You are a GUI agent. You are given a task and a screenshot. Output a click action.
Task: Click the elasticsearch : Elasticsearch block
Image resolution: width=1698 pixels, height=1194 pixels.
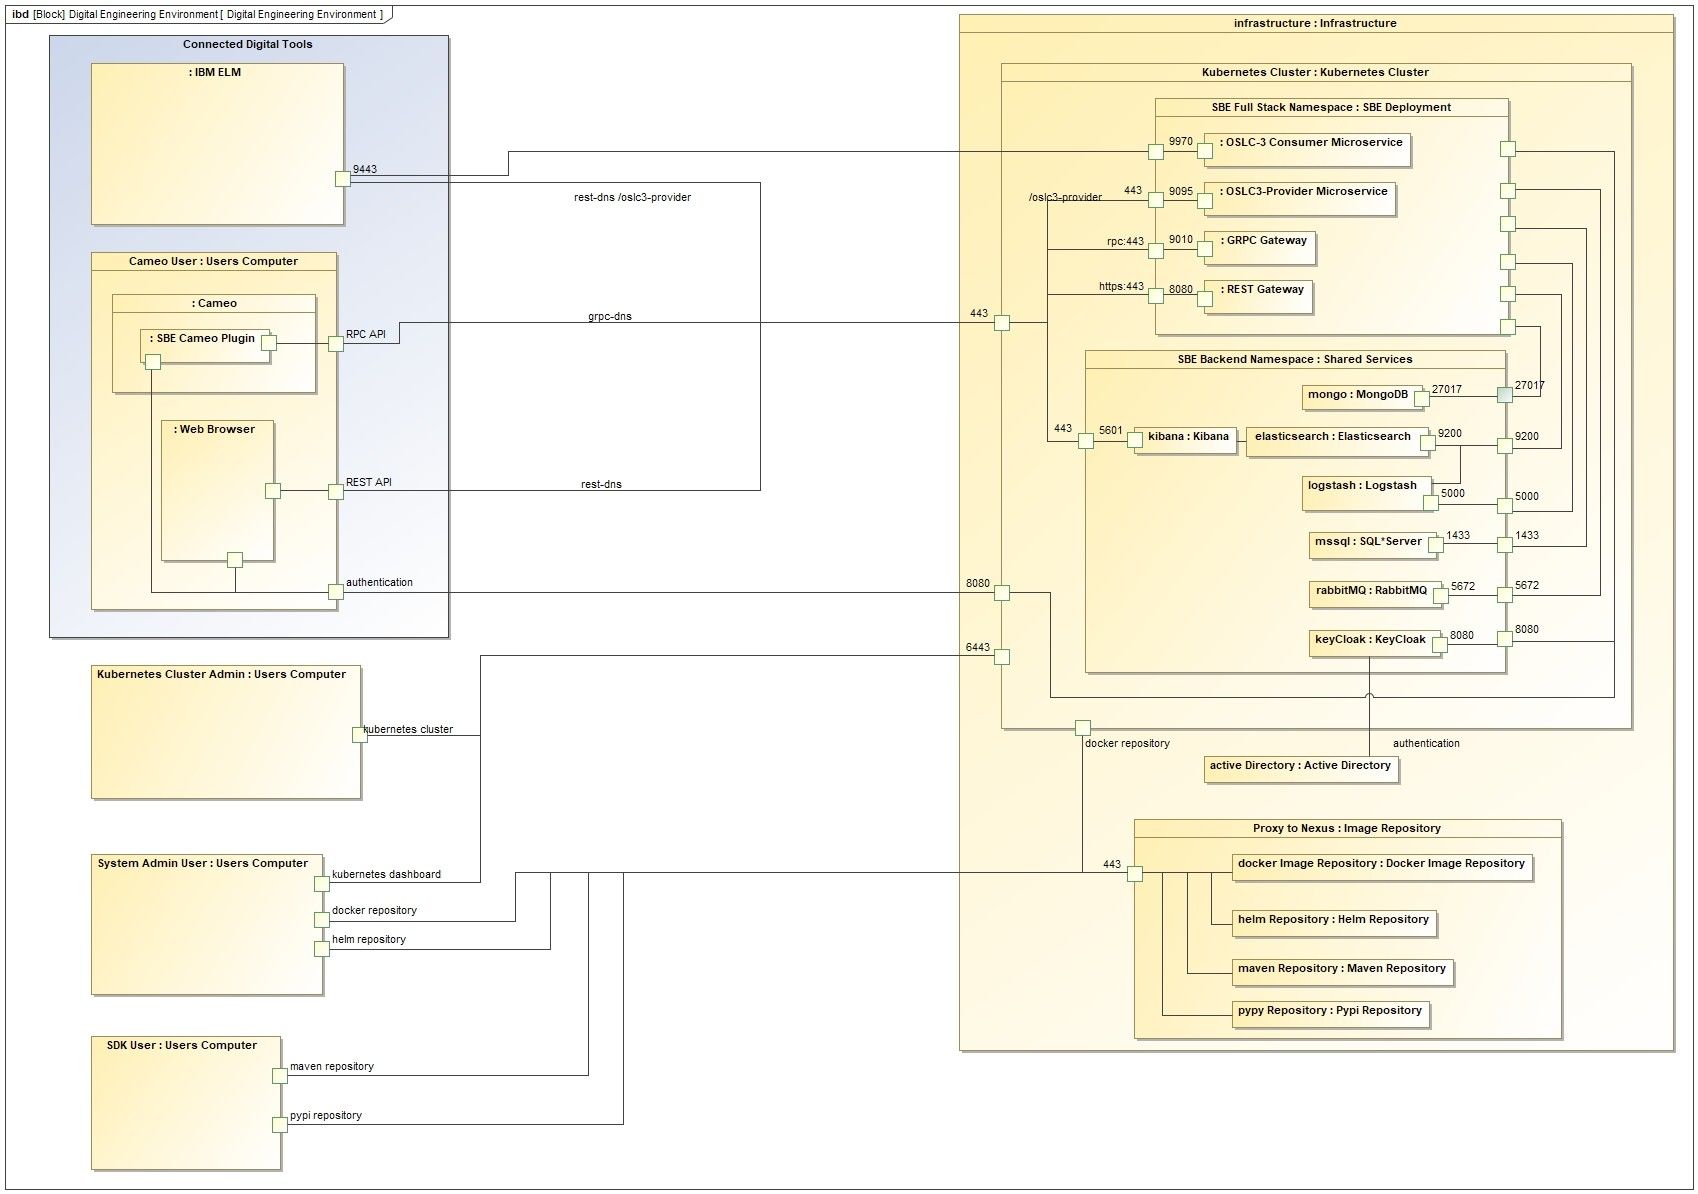point(1335,437)
